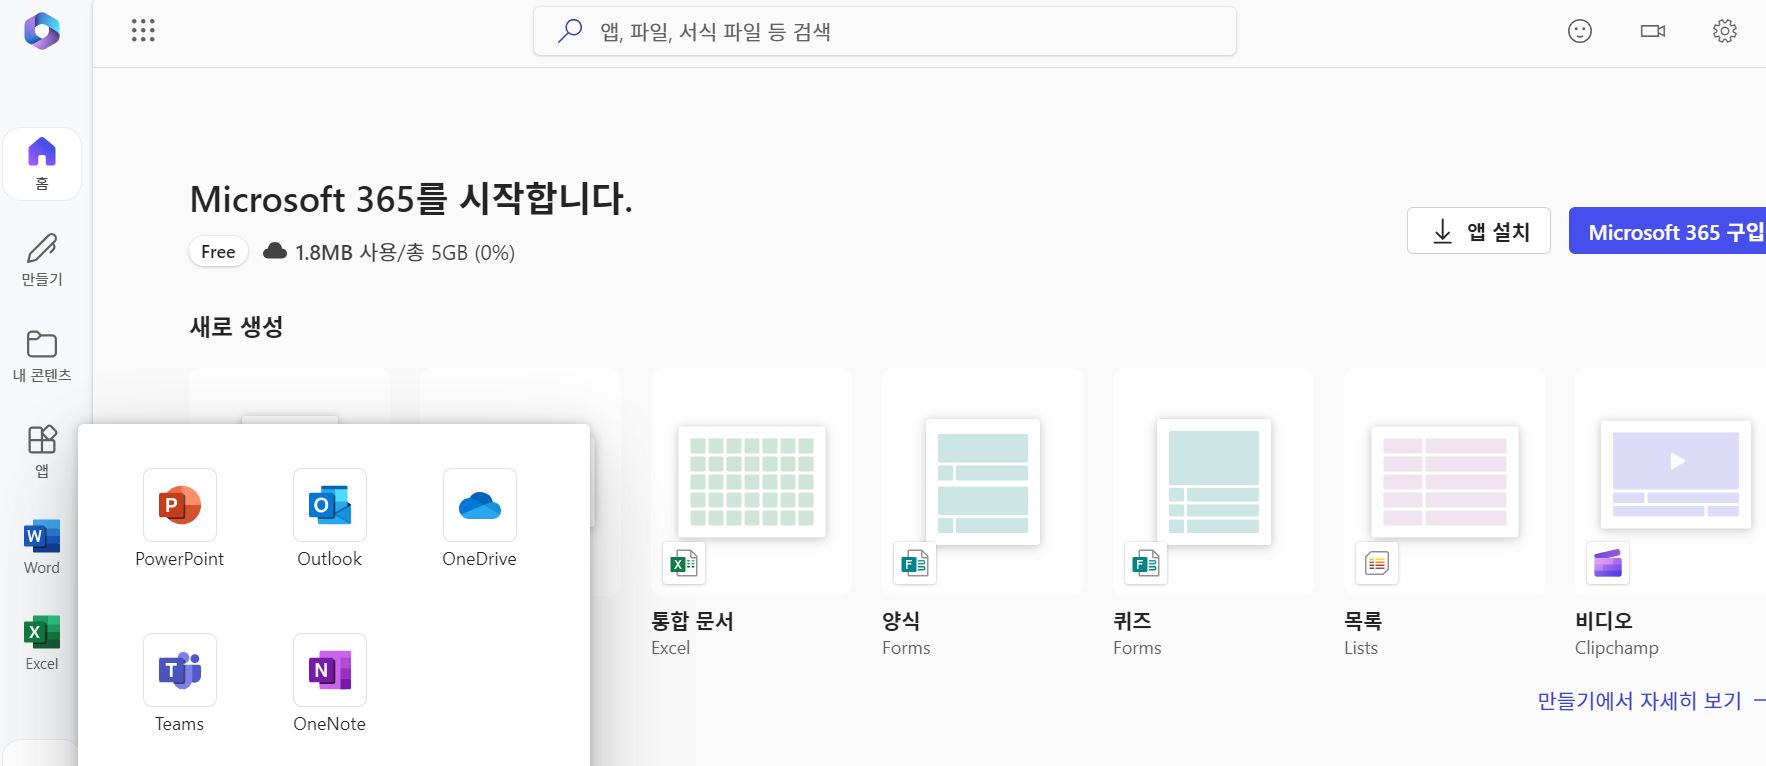Create a new Forms 퀴즈 thumbnail
The image size is (1766, 766).
point(1214,482)
